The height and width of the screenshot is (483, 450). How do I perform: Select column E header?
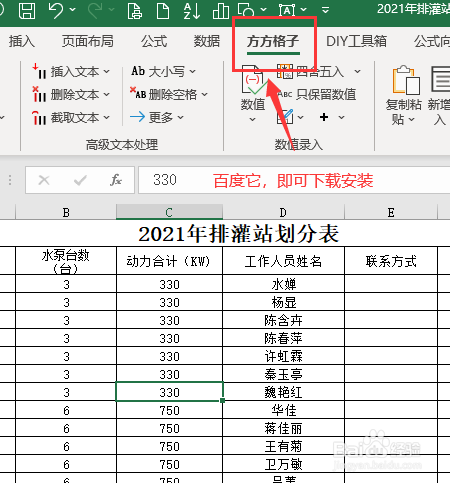coord(391,212)
